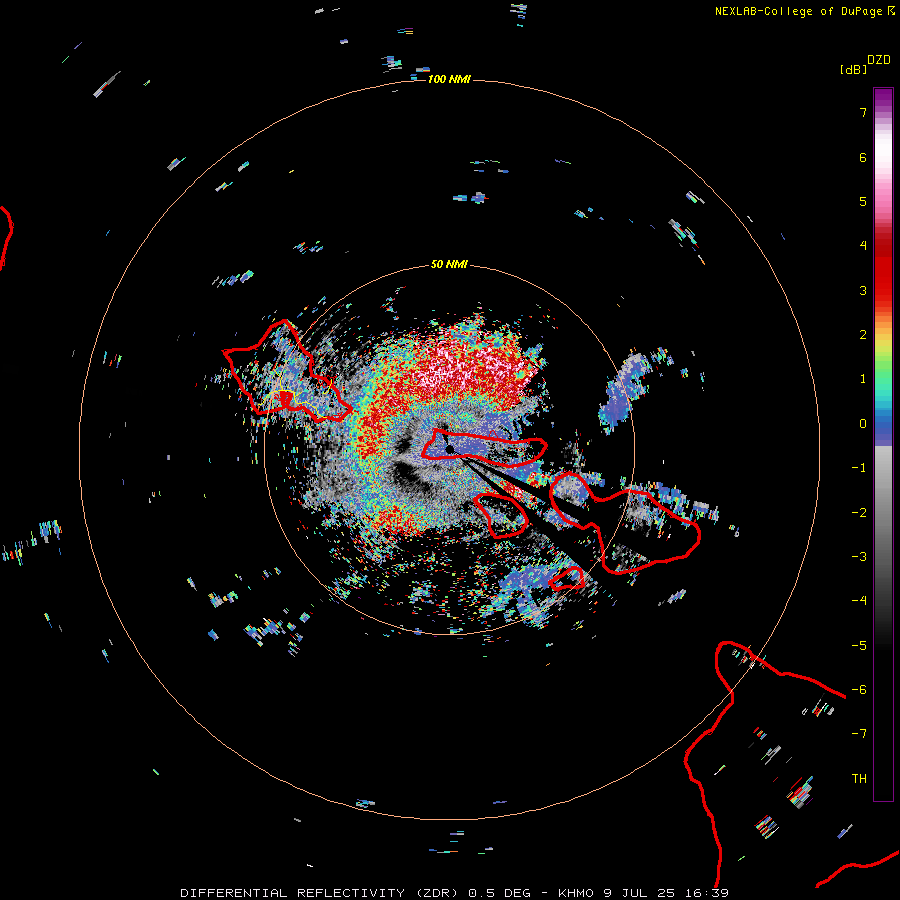
Task: Click the magenta top of the color bar
Action: (x=883, y=98)
